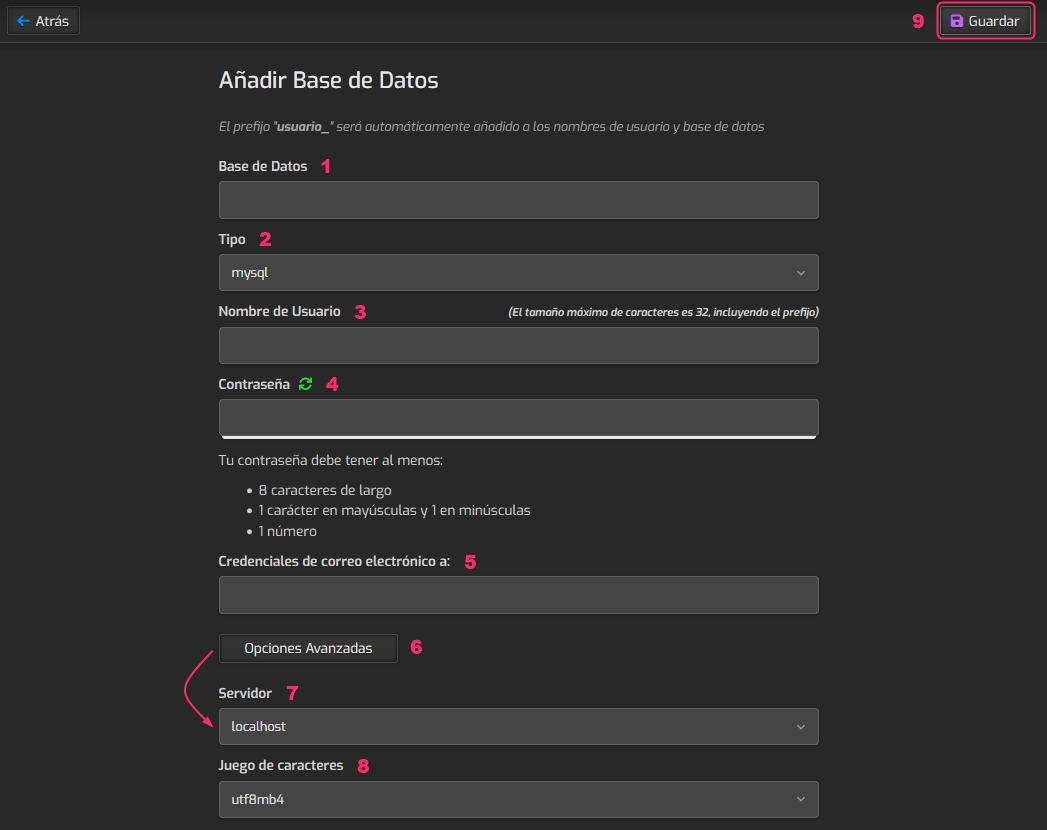
Task: Click the blue back arrow icon
Action: (24, 21)
